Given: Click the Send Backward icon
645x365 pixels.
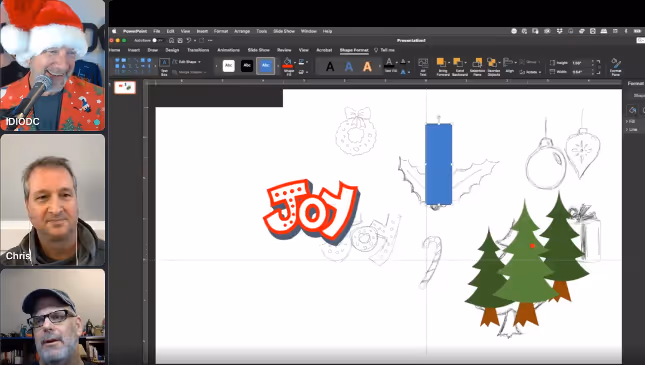Looking at the screenshot, I should [457, 63].
